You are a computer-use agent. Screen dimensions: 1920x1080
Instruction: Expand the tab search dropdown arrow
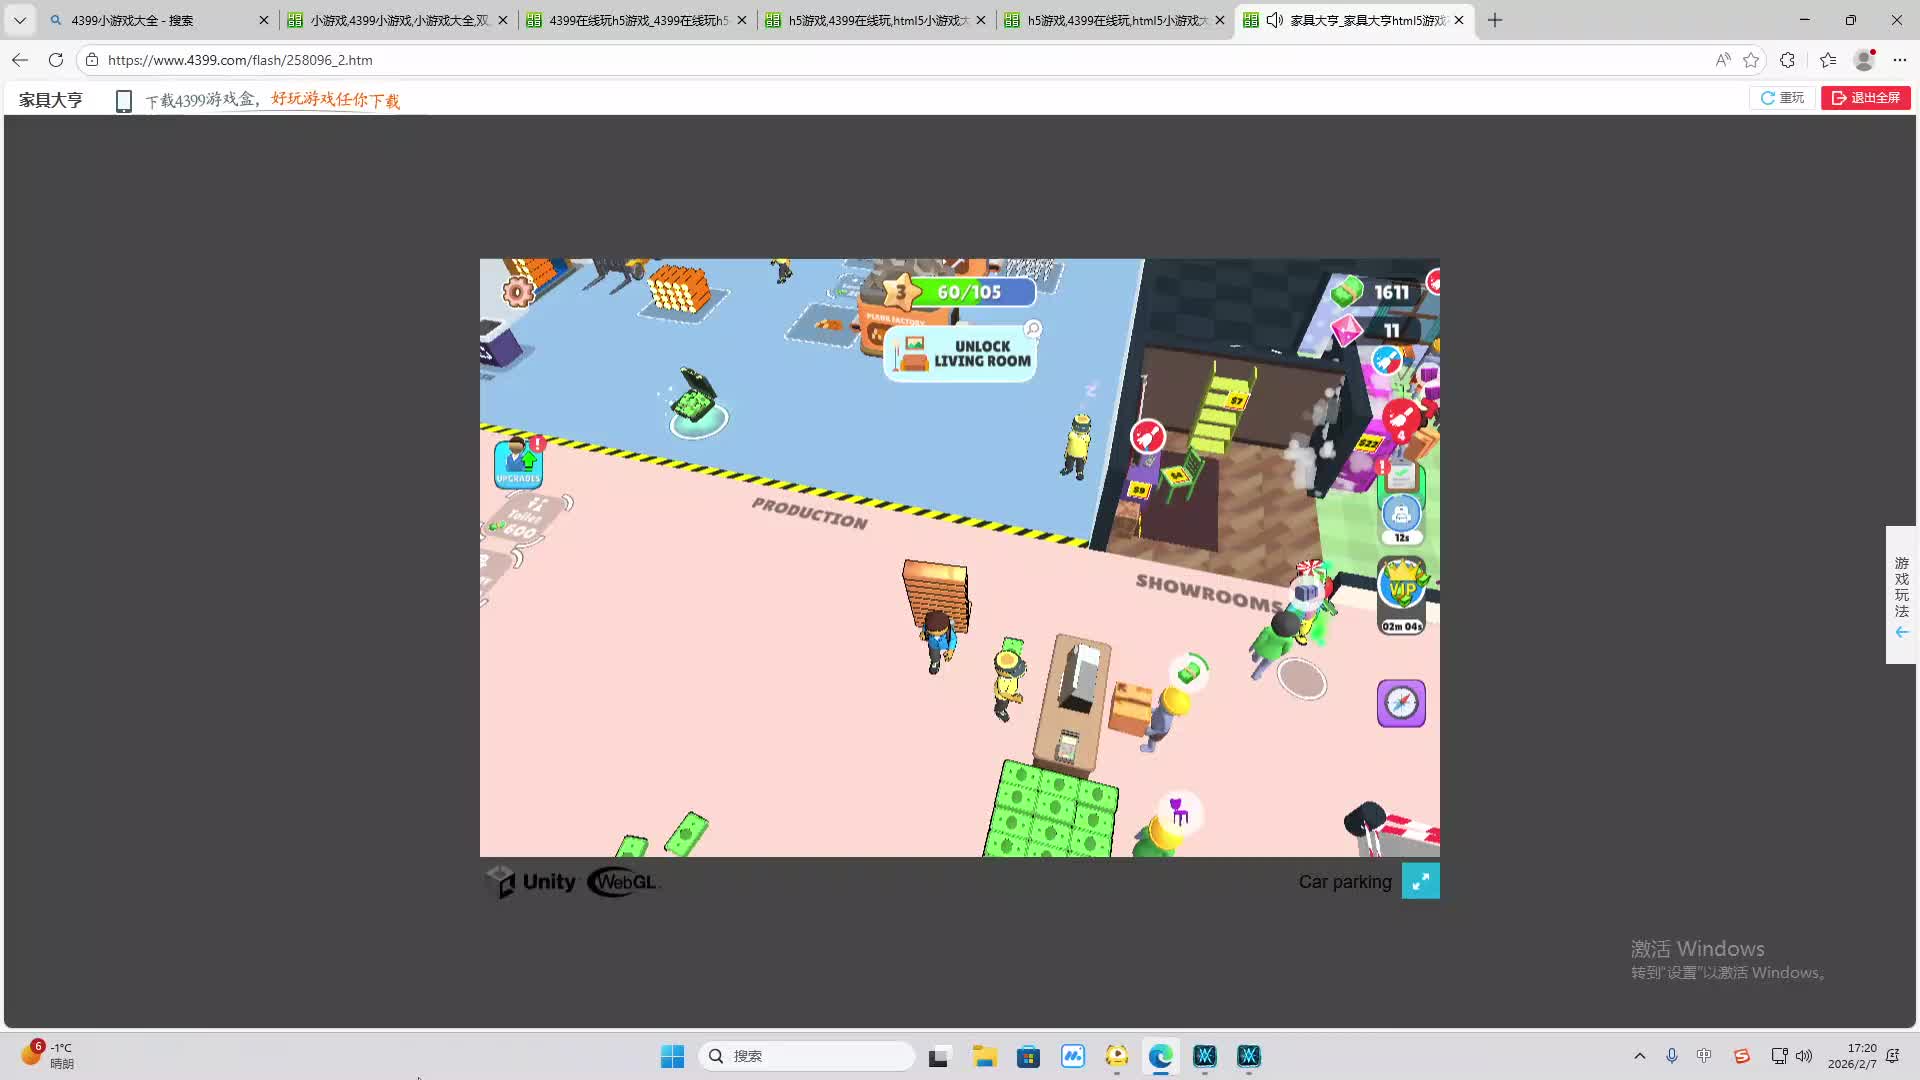coord(19,20)
